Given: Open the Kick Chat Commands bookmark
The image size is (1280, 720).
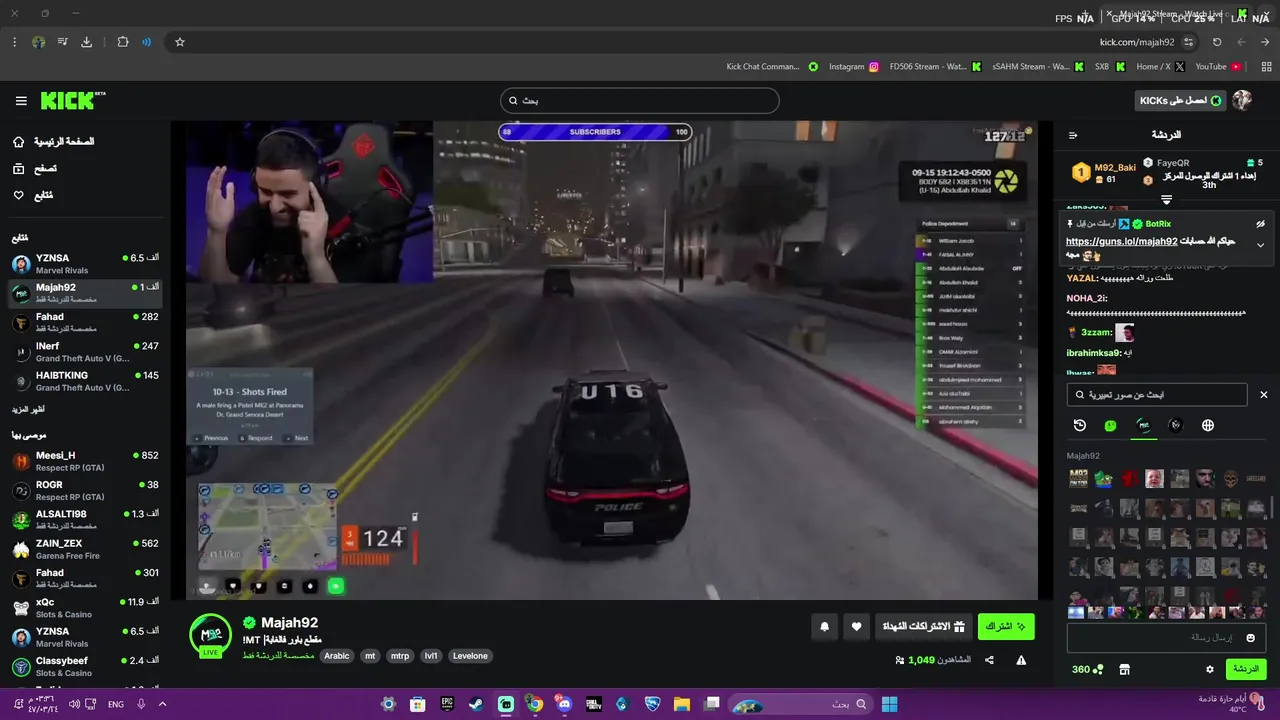Looking at the screenshot, I should (772, 67).
